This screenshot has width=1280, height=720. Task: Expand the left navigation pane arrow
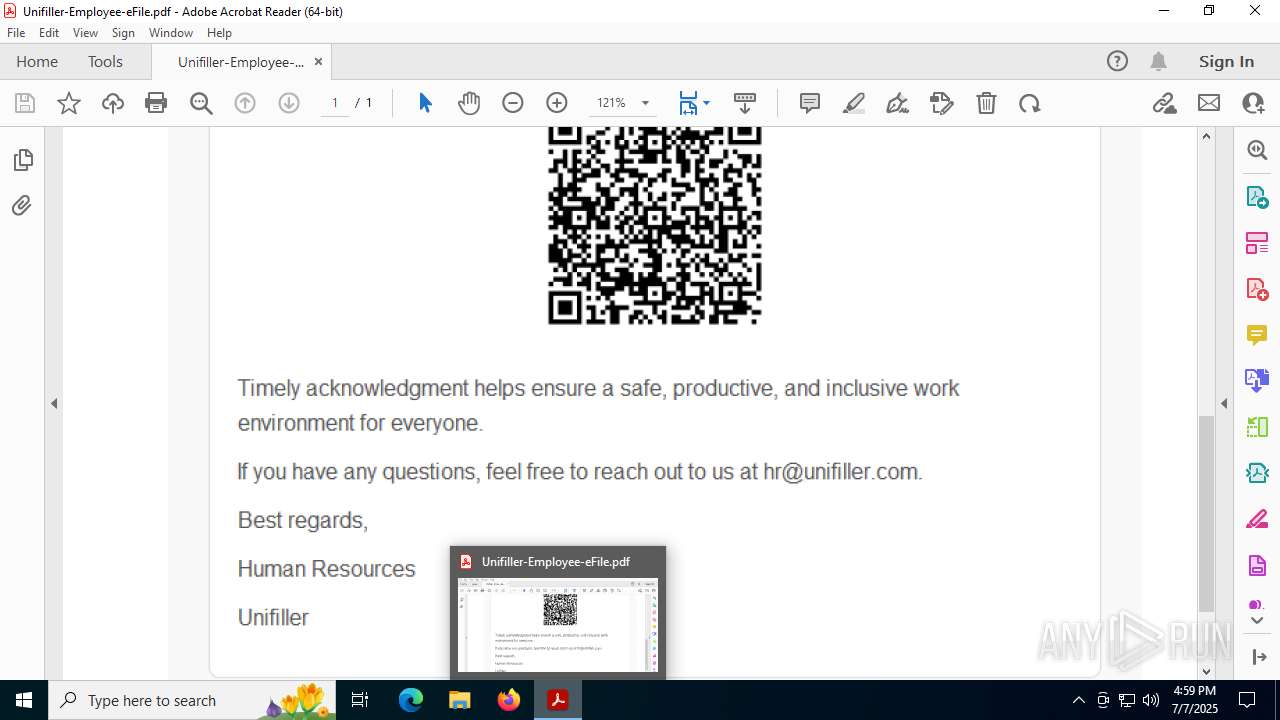click(x=54, y=403)
